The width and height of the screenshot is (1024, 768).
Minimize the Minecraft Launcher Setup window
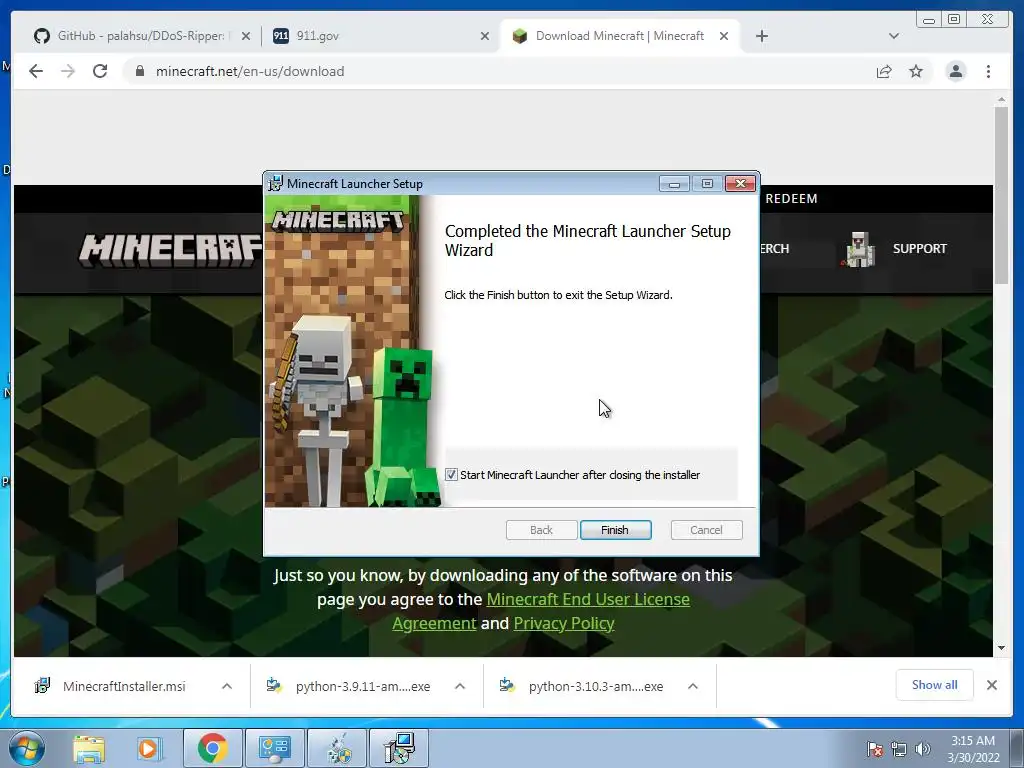674,184
